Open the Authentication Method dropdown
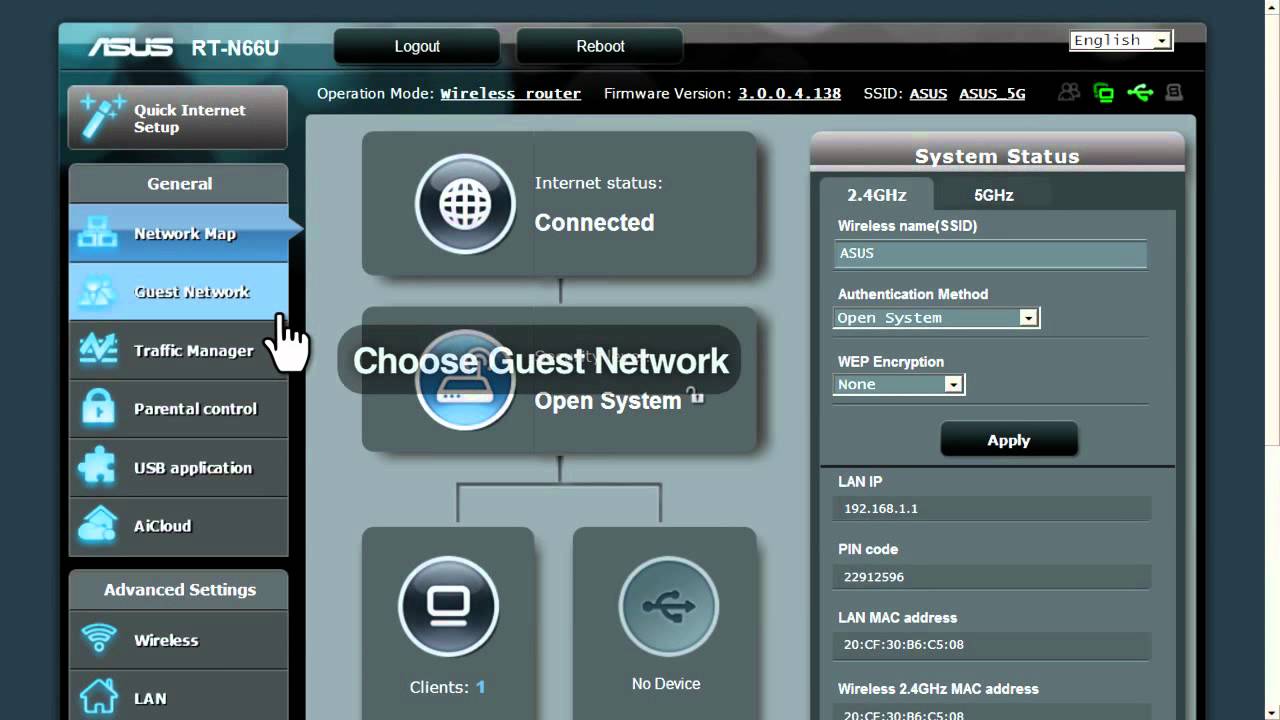This screenshot has height=720, width=1280. (x=936, y=318)
